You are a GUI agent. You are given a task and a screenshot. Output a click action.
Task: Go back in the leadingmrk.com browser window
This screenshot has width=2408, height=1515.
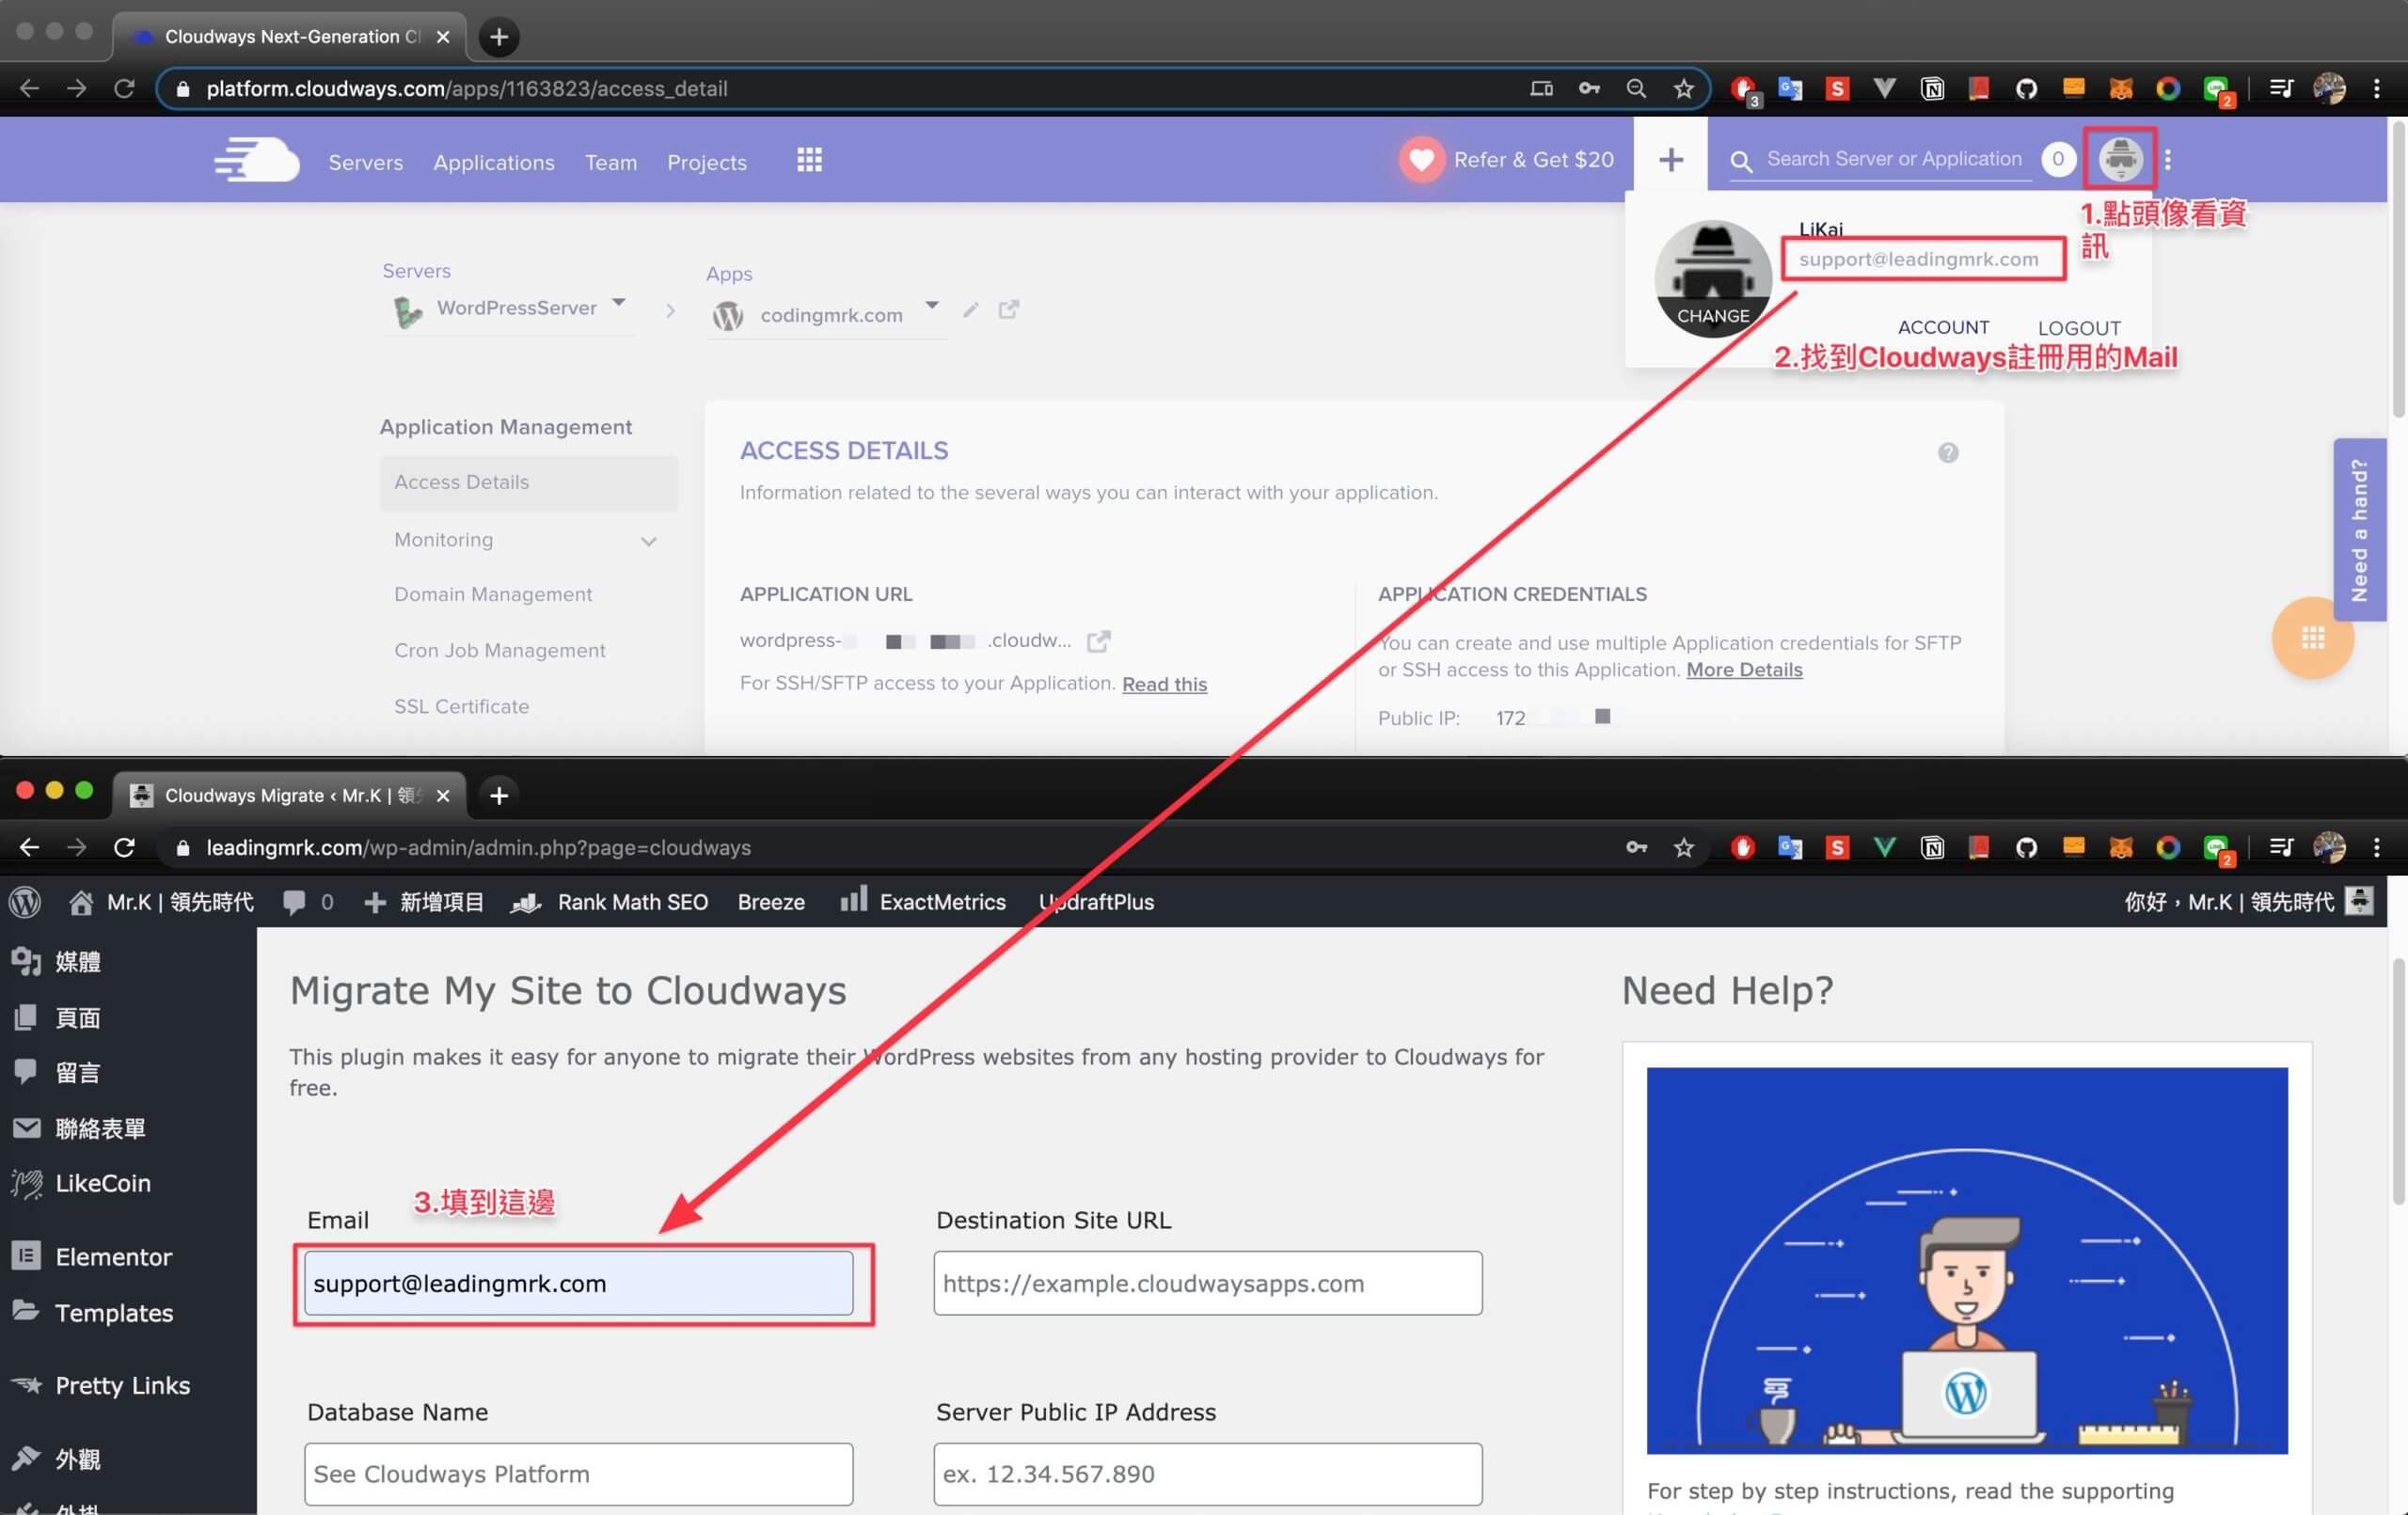[29, 848]
